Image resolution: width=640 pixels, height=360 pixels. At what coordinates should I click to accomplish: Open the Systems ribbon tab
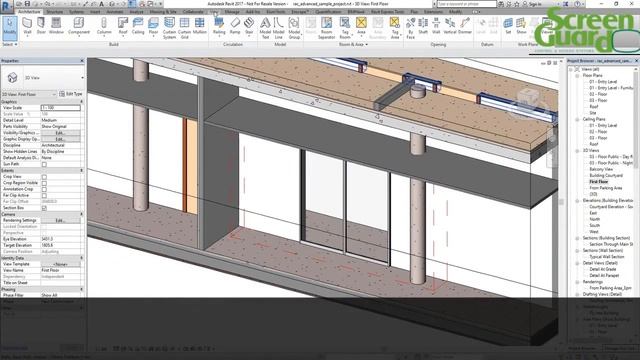tap(76, 12)
